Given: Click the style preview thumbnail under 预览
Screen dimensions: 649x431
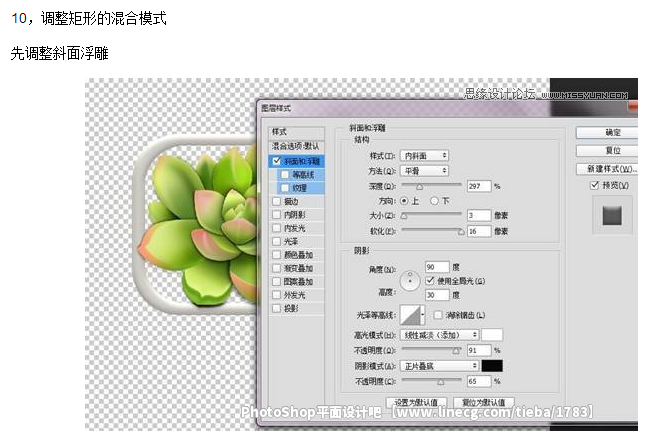Looking at the screenshot, I should 612,216.
